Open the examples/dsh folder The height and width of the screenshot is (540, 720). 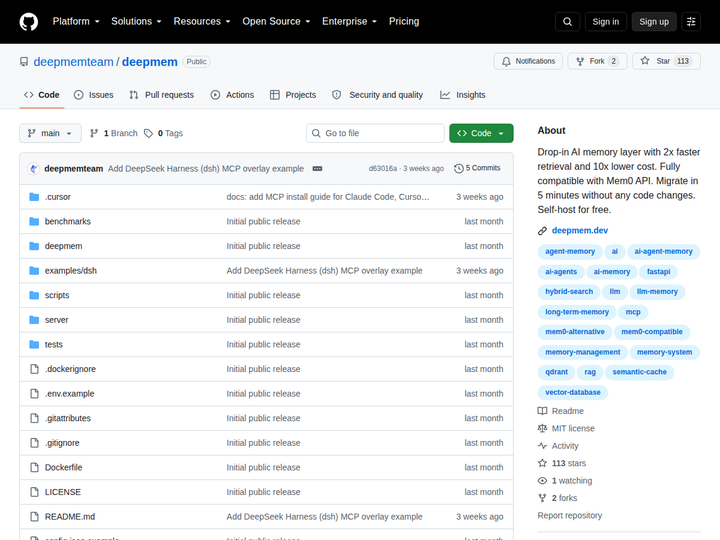[x=71, y=271]
